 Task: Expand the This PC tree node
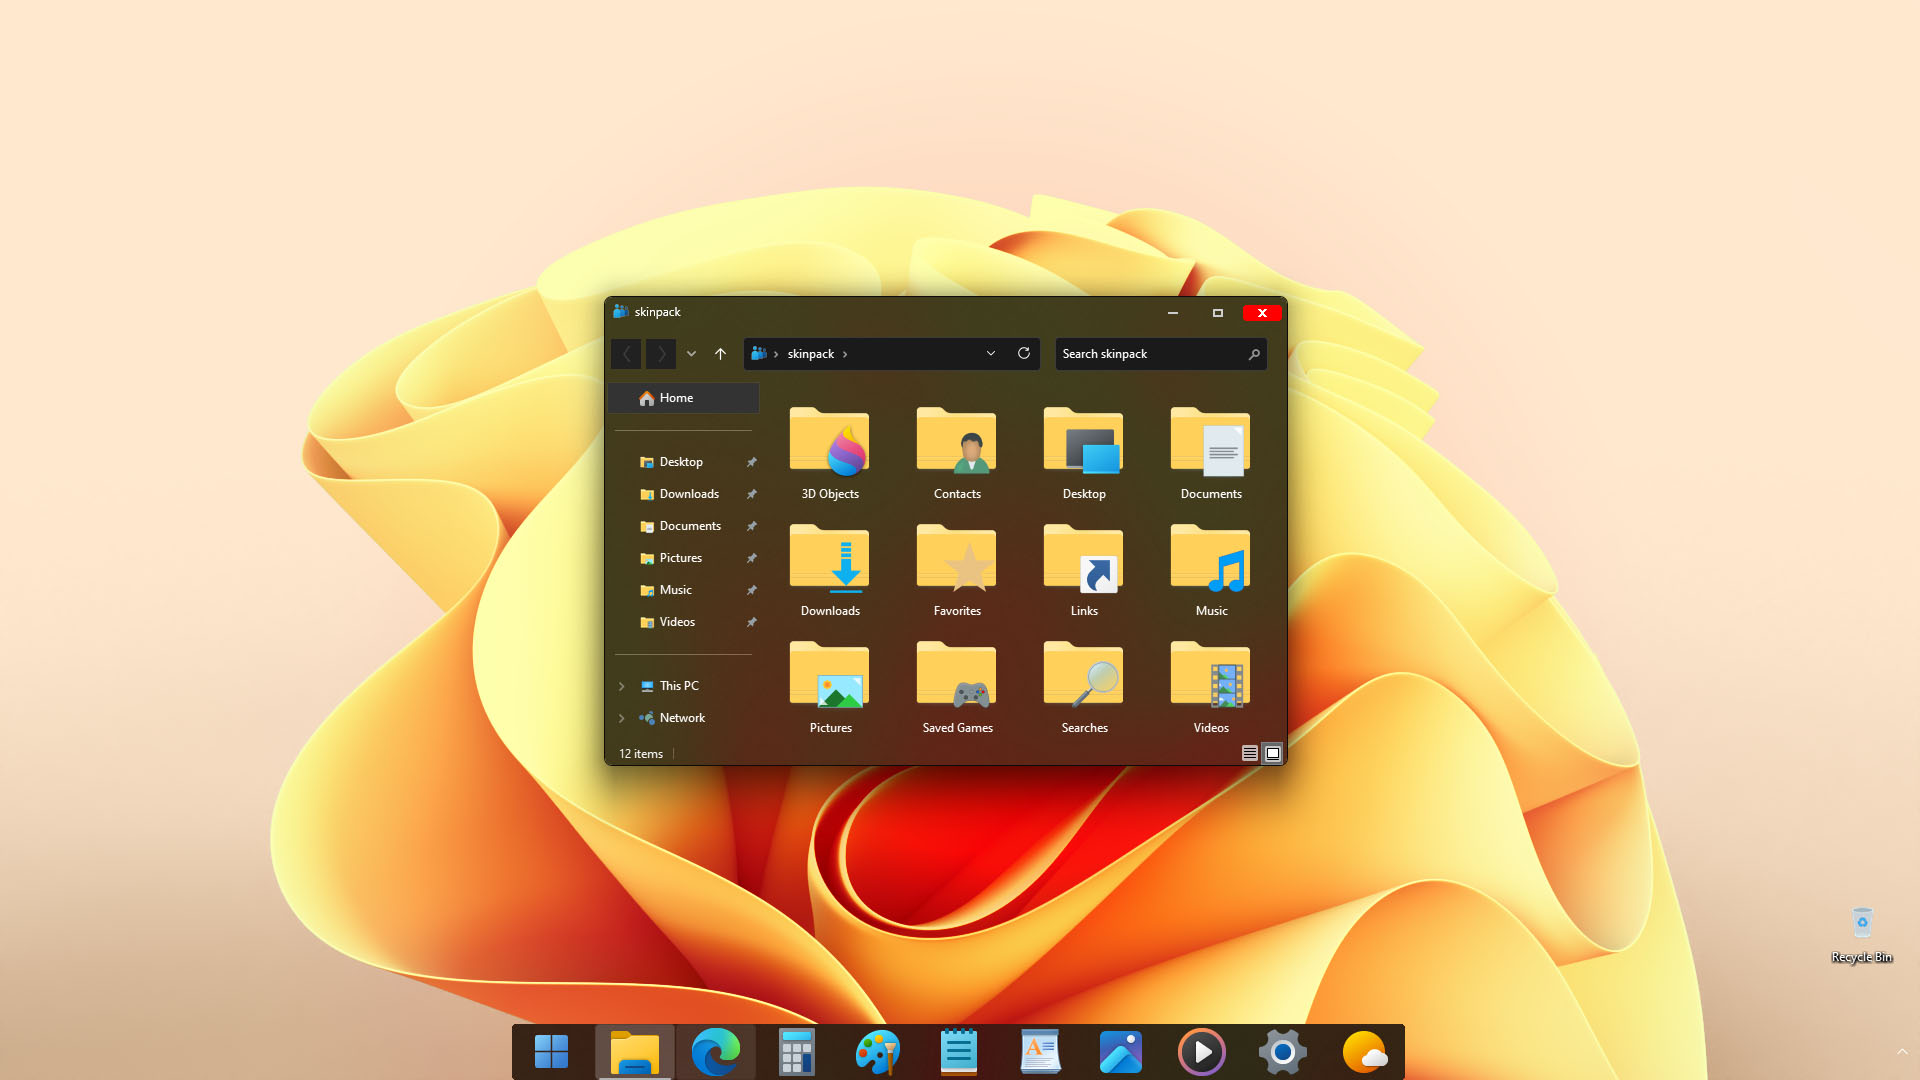pos(621,686)
